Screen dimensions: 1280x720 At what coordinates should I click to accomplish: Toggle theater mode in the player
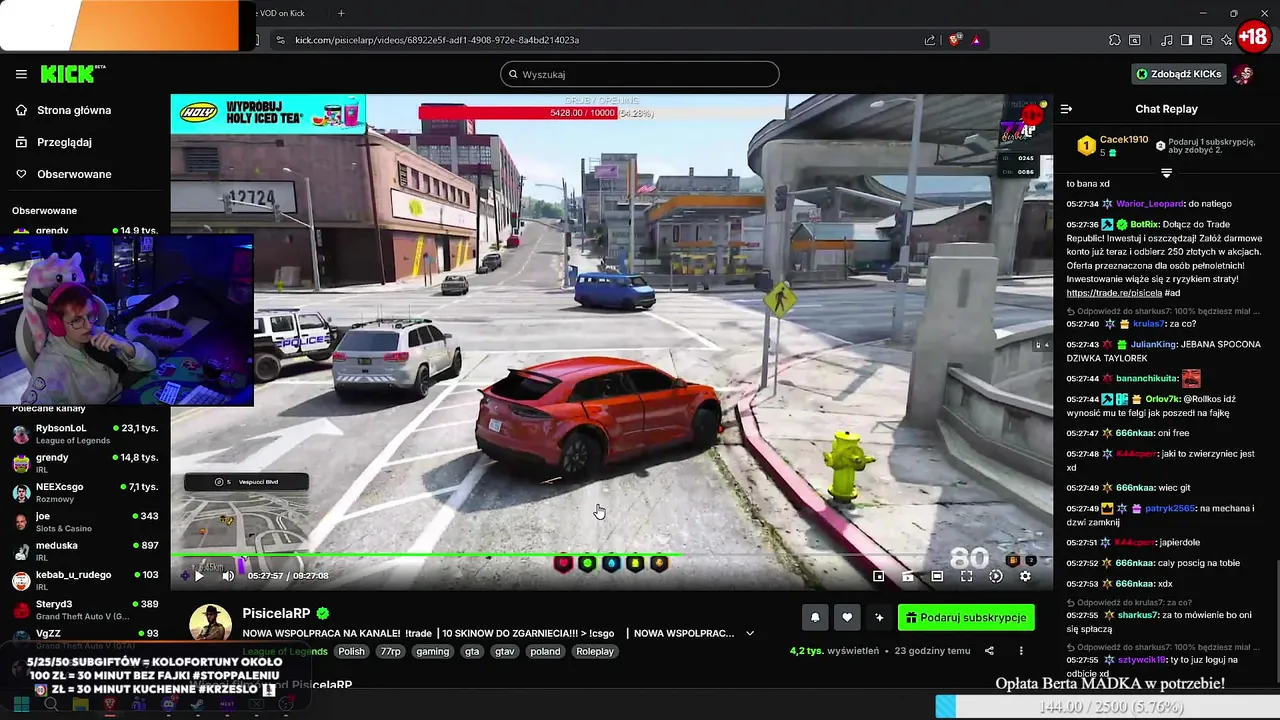pos(937,576)
